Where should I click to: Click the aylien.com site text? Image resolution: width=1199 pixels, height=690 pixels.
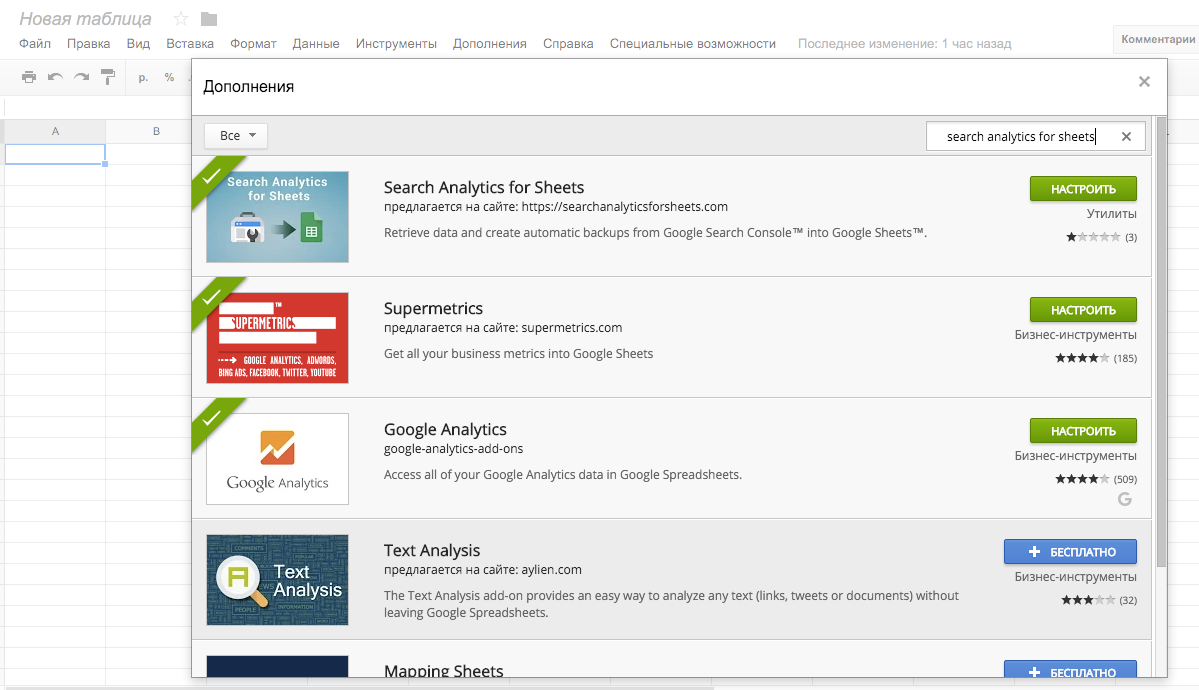[551, 569]
